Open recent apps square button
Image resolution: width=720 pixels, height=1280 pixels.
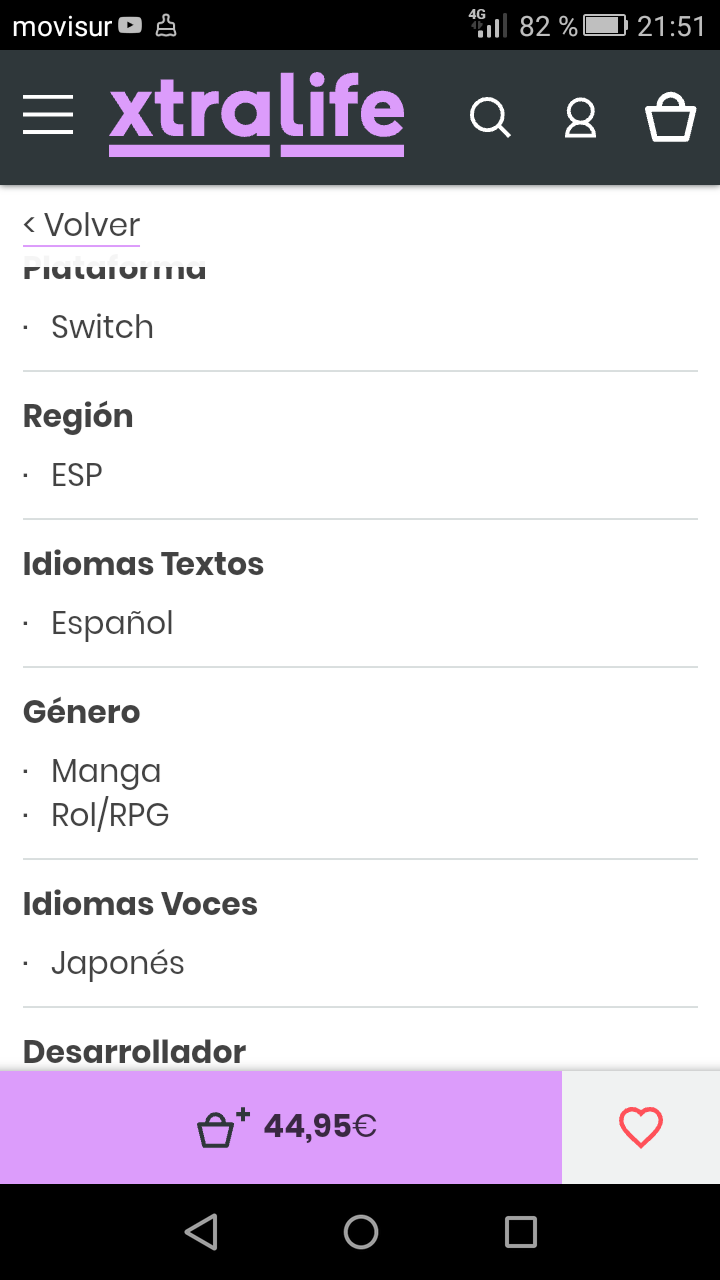coord(520,1232)
